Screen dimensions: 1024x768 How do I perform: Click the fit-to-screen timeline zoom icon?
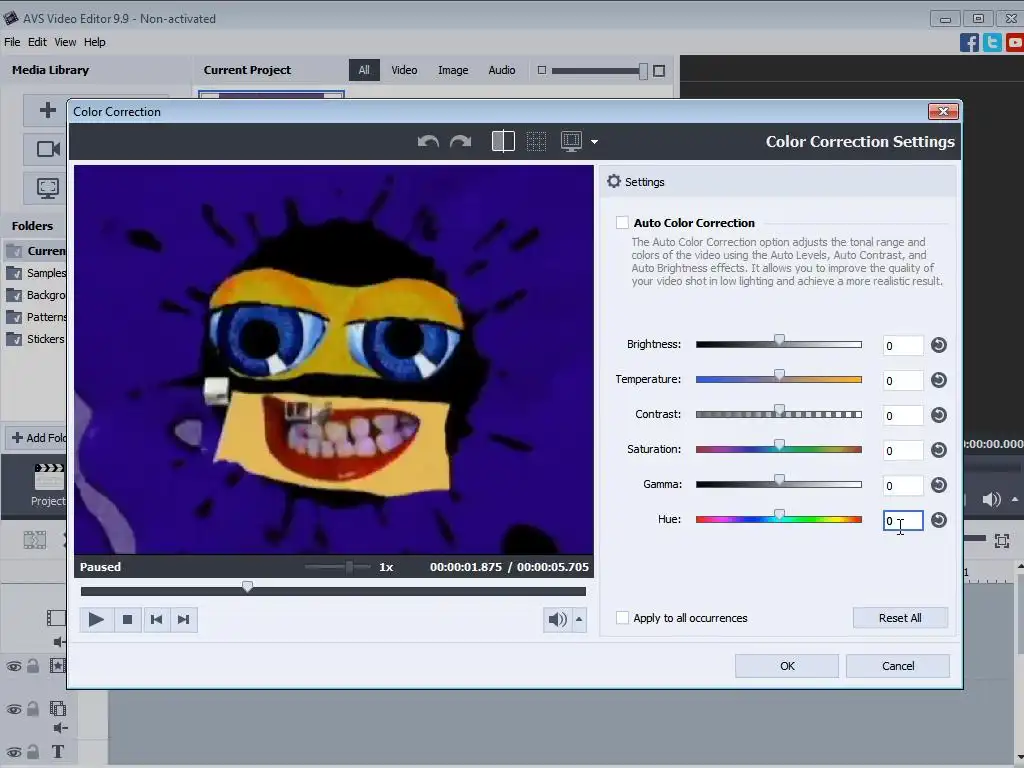1002,541
